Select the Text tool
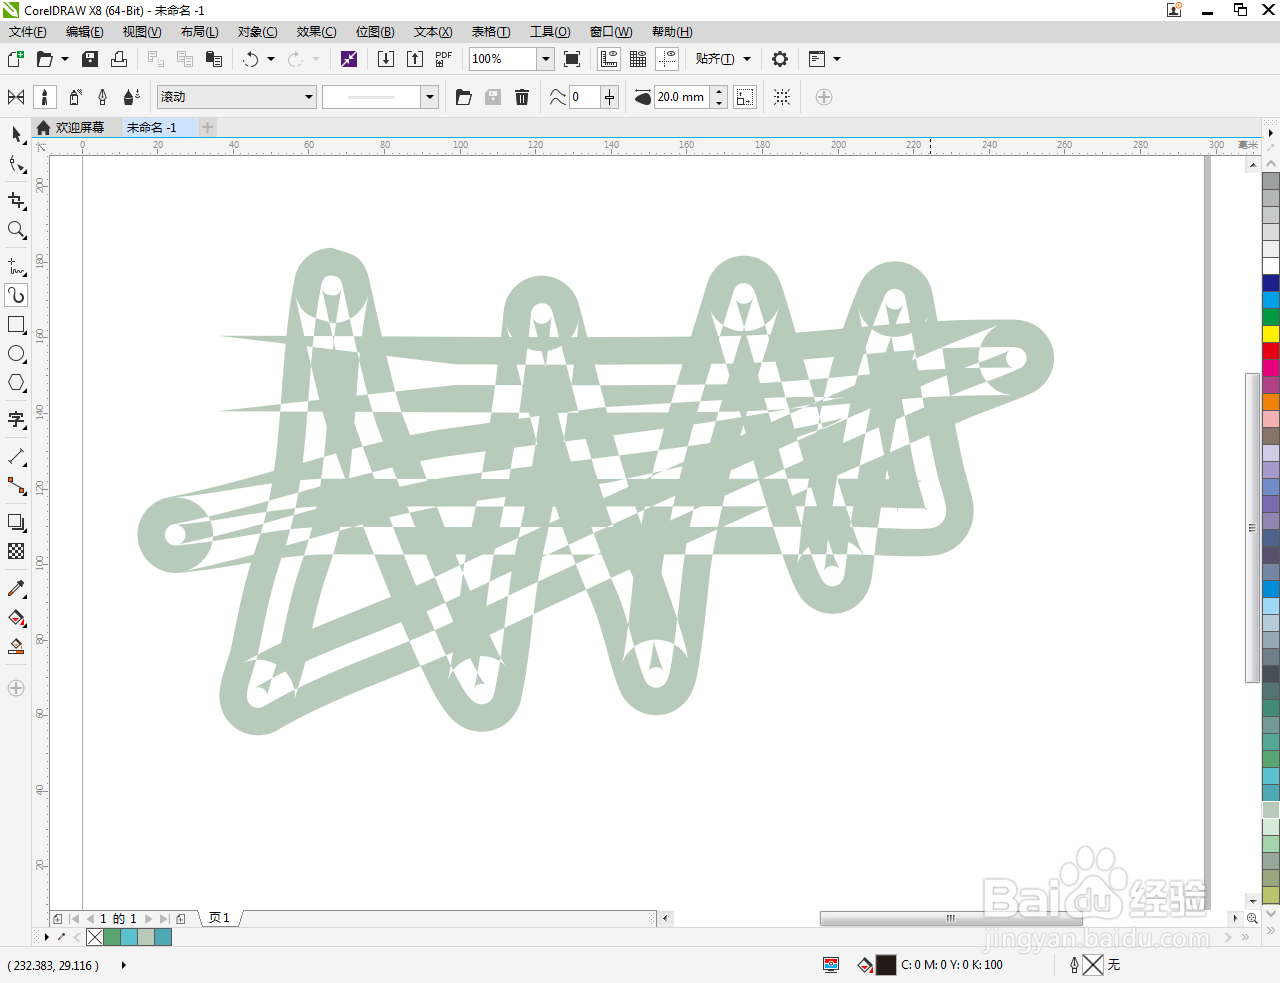This screenshot has width=1280, height=983. 16,419
